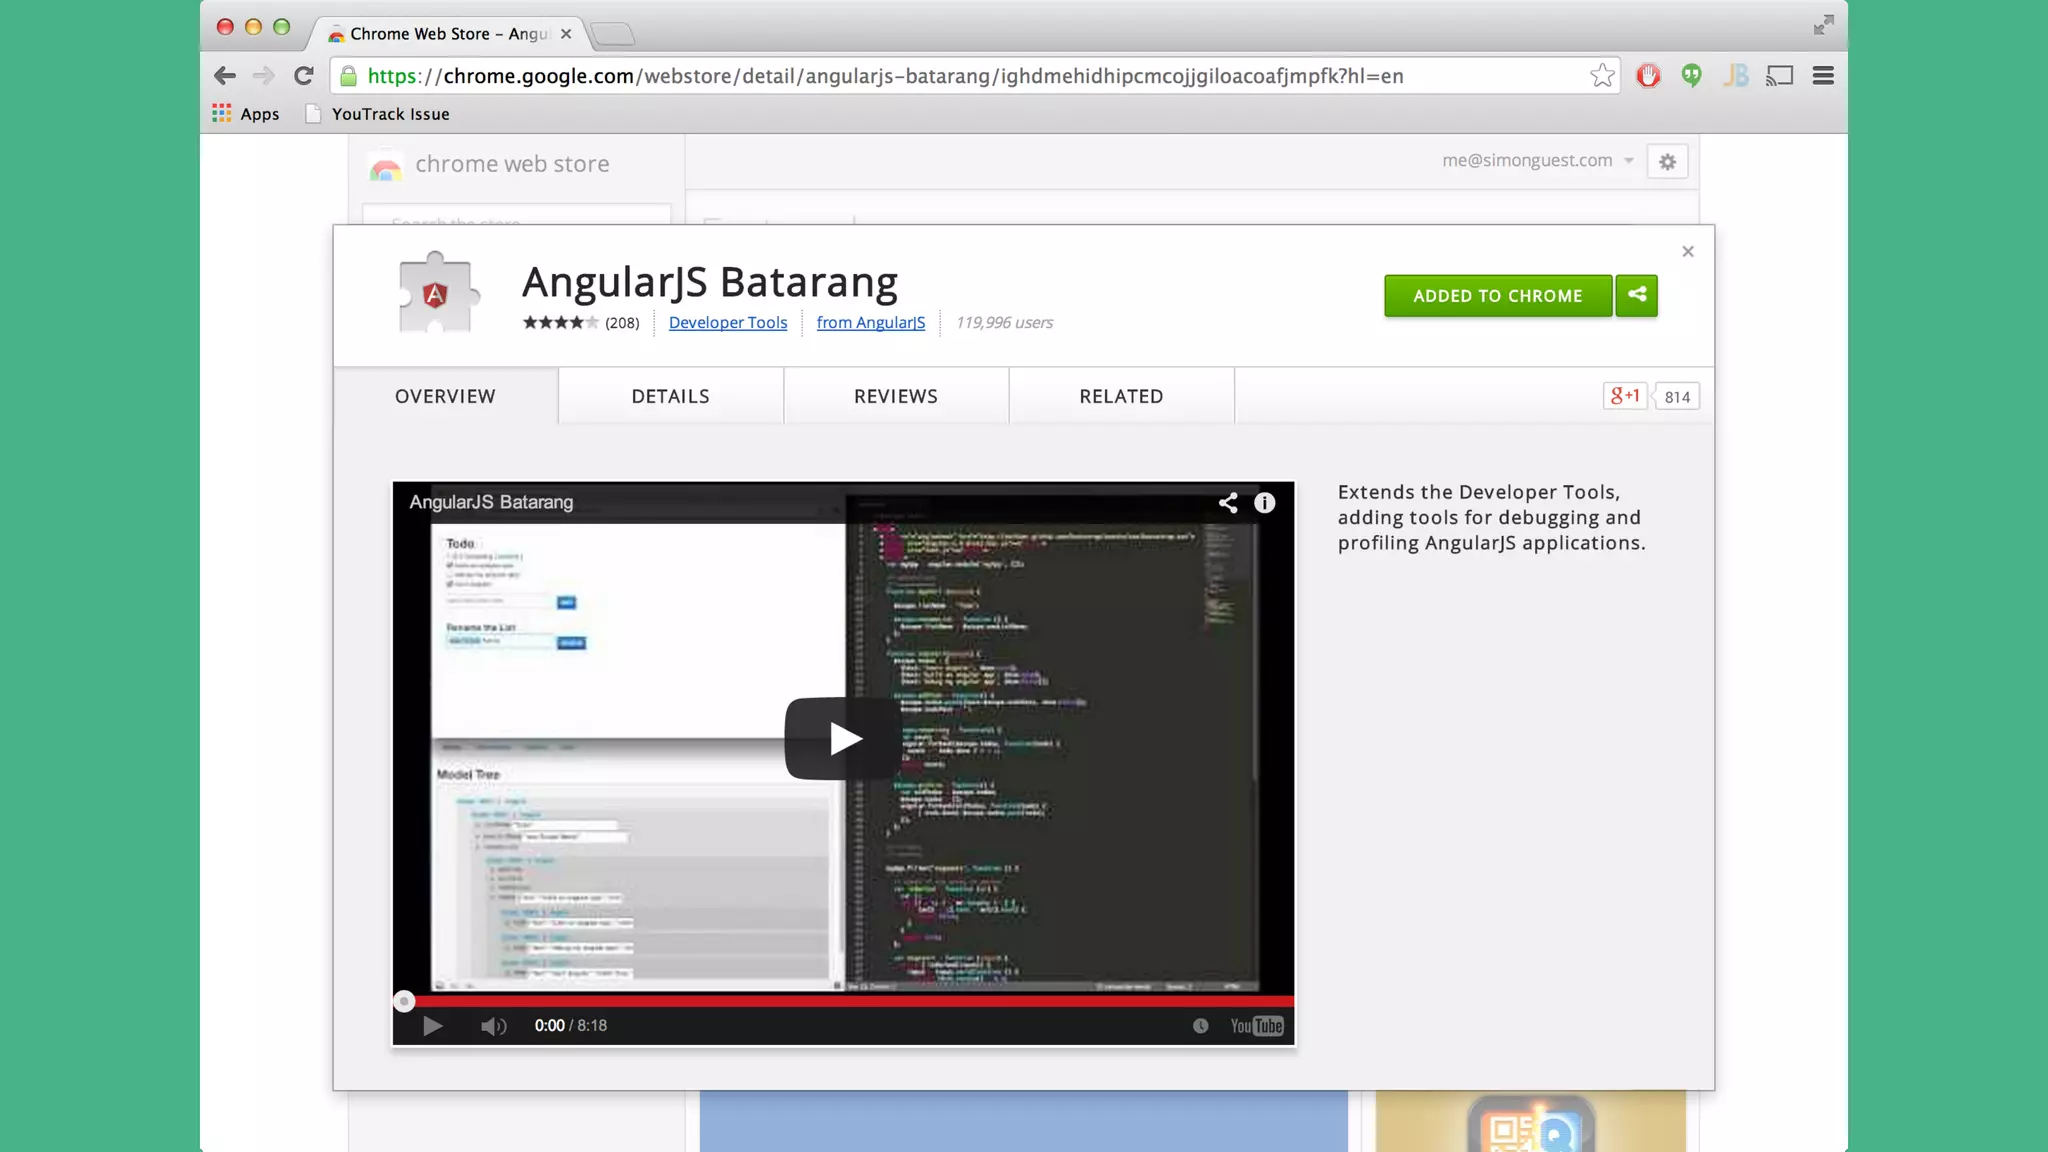Image resolution: width=2048 pixels, height=1152 pixels.
Task: Expand the me@simonguest.com account dropdown
Action: tap(1537, 161)
